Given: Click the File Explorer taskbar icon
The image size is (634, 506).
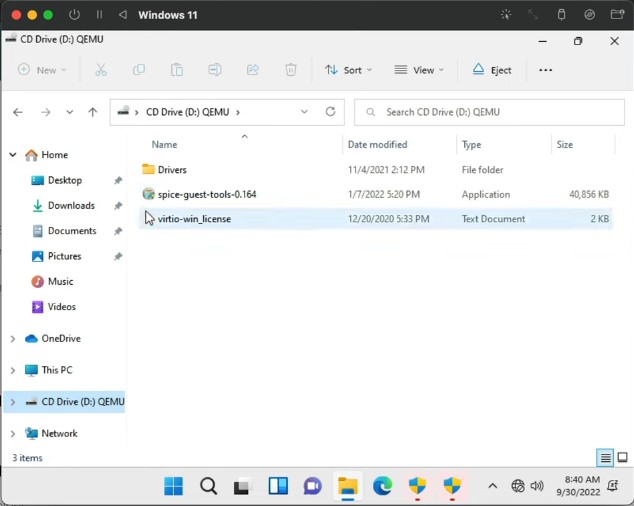Looking at the screenshot, I should pos(348,486).
